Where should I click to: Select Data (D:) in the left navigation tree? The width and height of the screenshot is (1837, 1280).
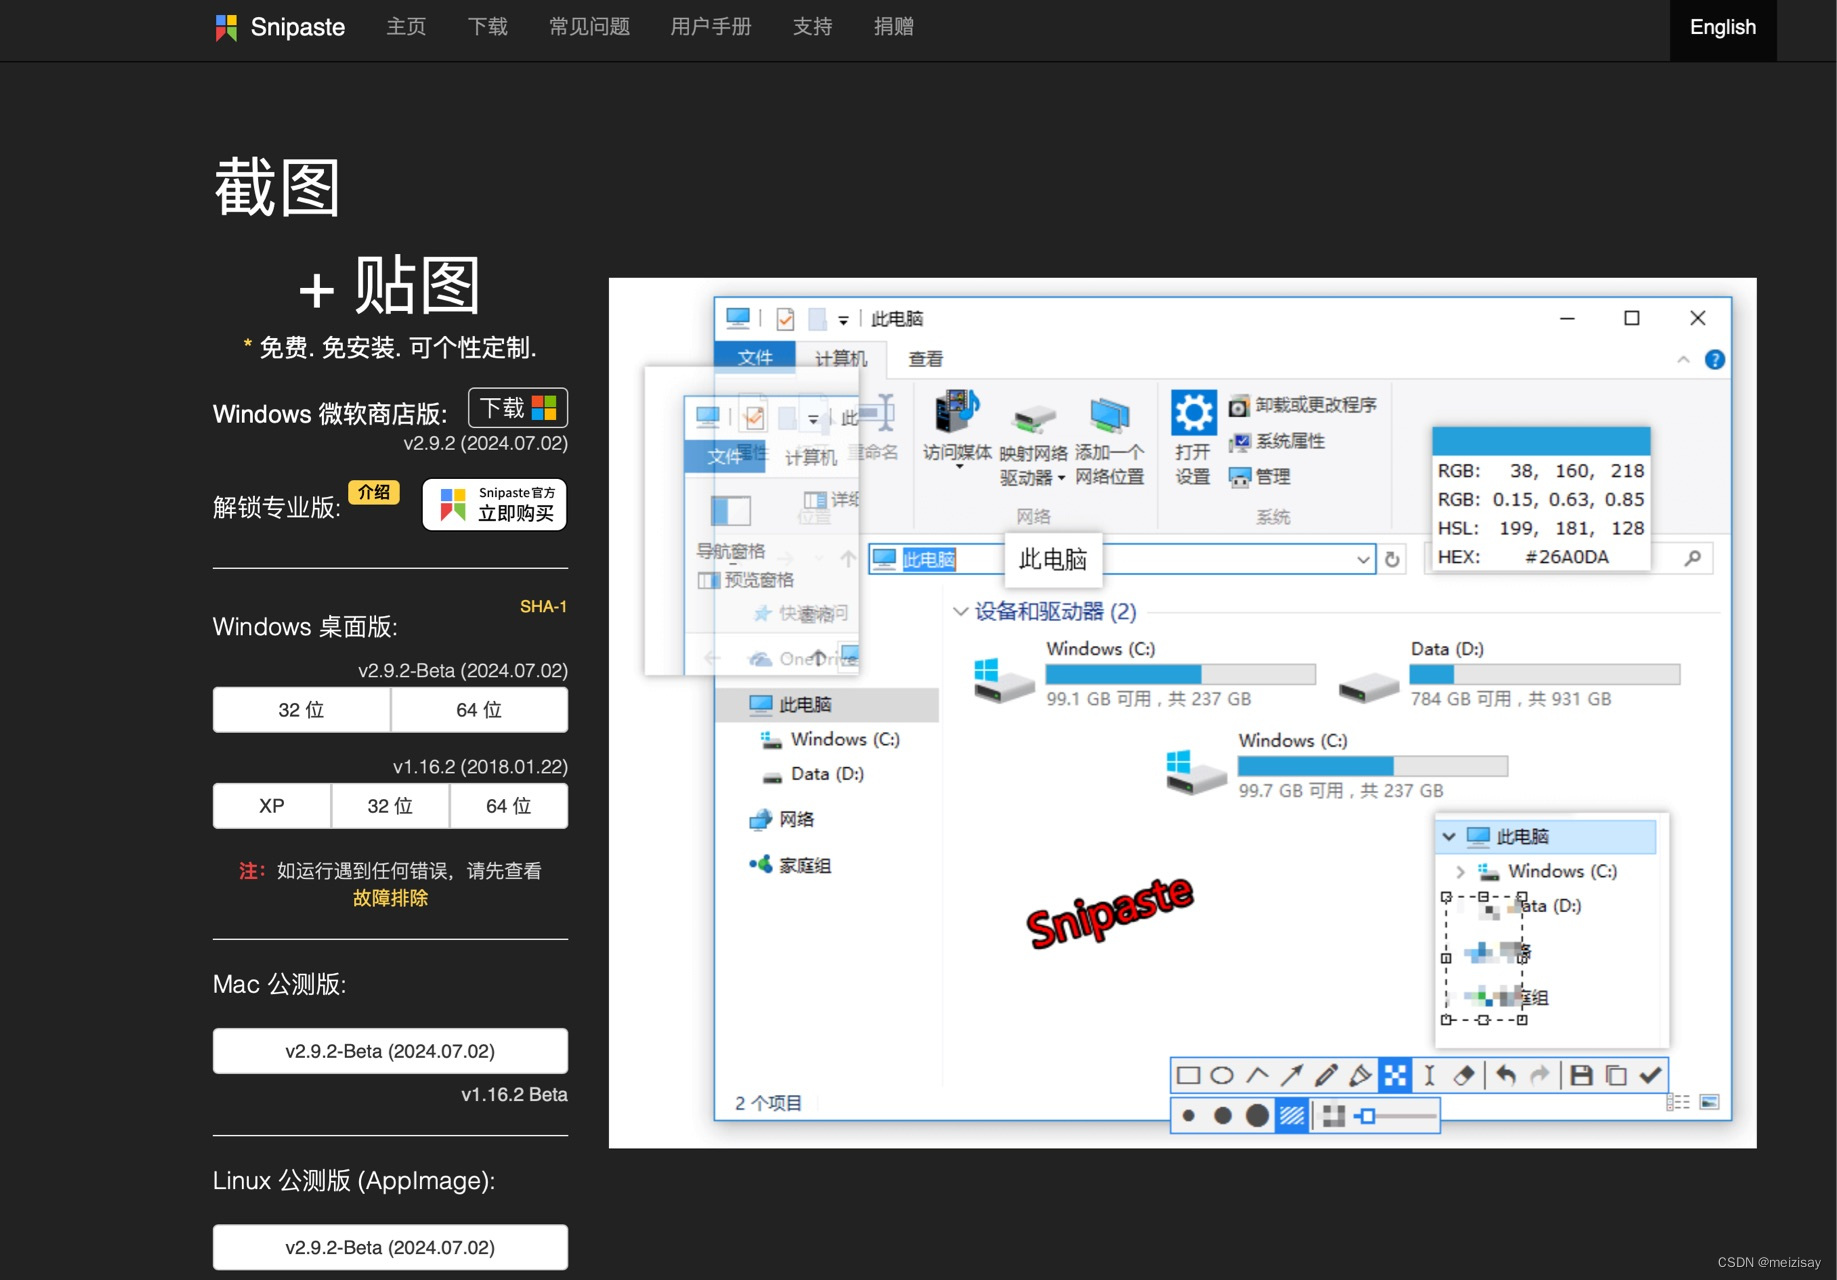[813, 774]
